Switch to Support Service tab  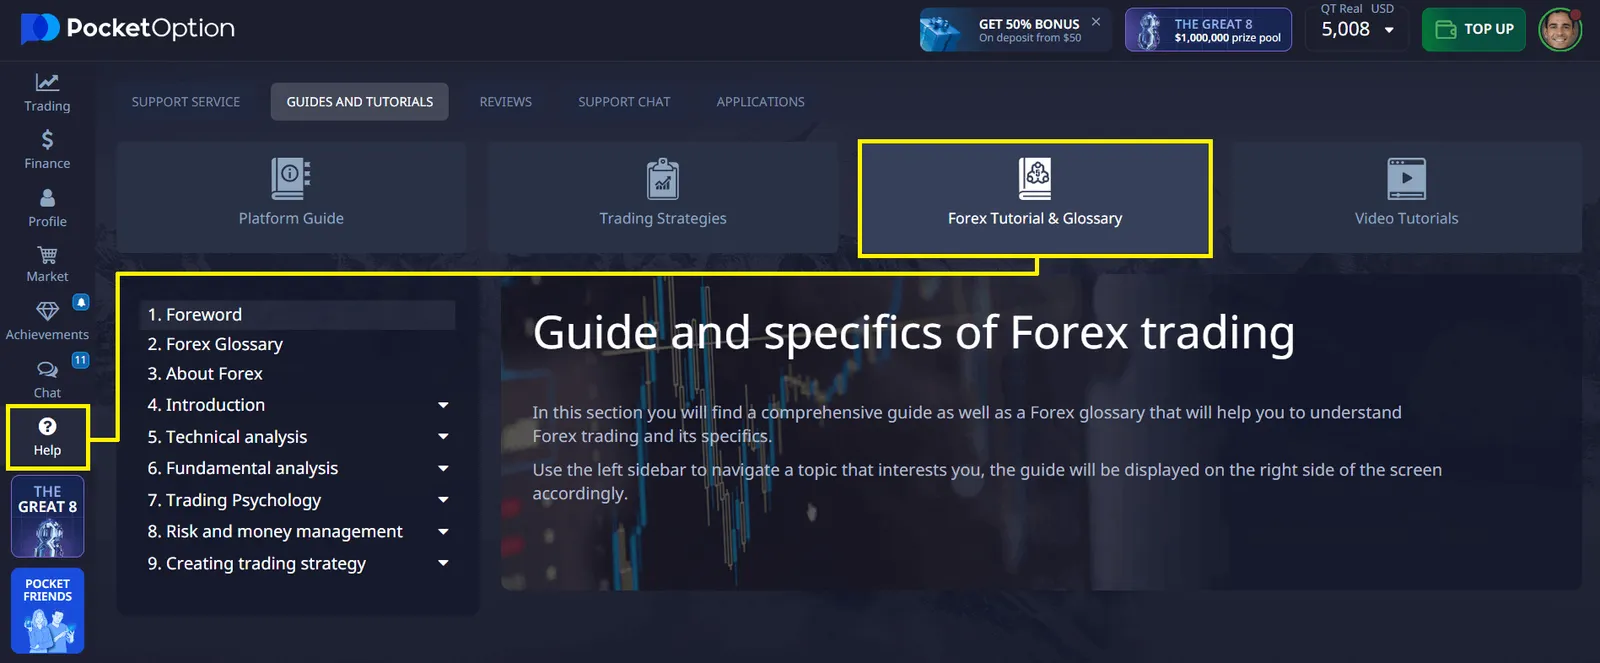tap(186, 102)
